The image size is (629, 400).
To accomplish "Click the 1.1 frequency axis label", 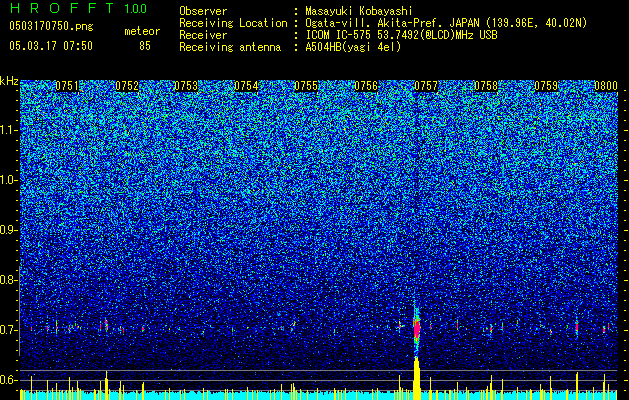I will [x=8, y=130].
